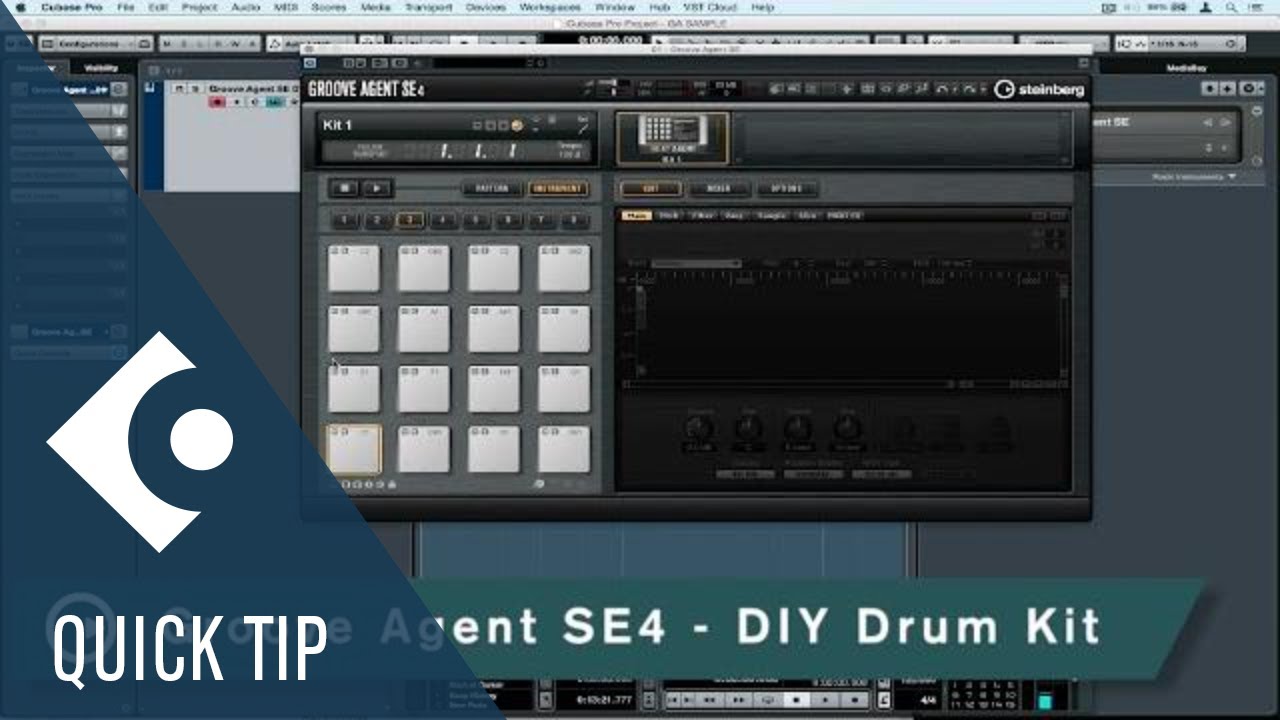Select the Kit 1 slot thumbnail
This screenshot has height=720, width=1280.
[672, 137]
